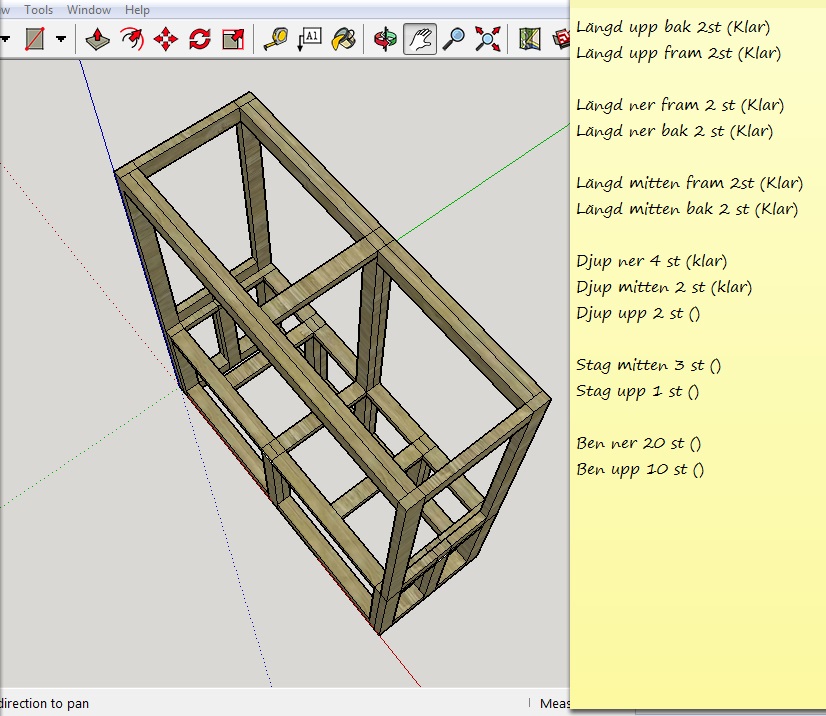
Task: Click the sticky note line 'Djup upp 2 st ()'
Action: pyautogui.click(x=638, y=313)
